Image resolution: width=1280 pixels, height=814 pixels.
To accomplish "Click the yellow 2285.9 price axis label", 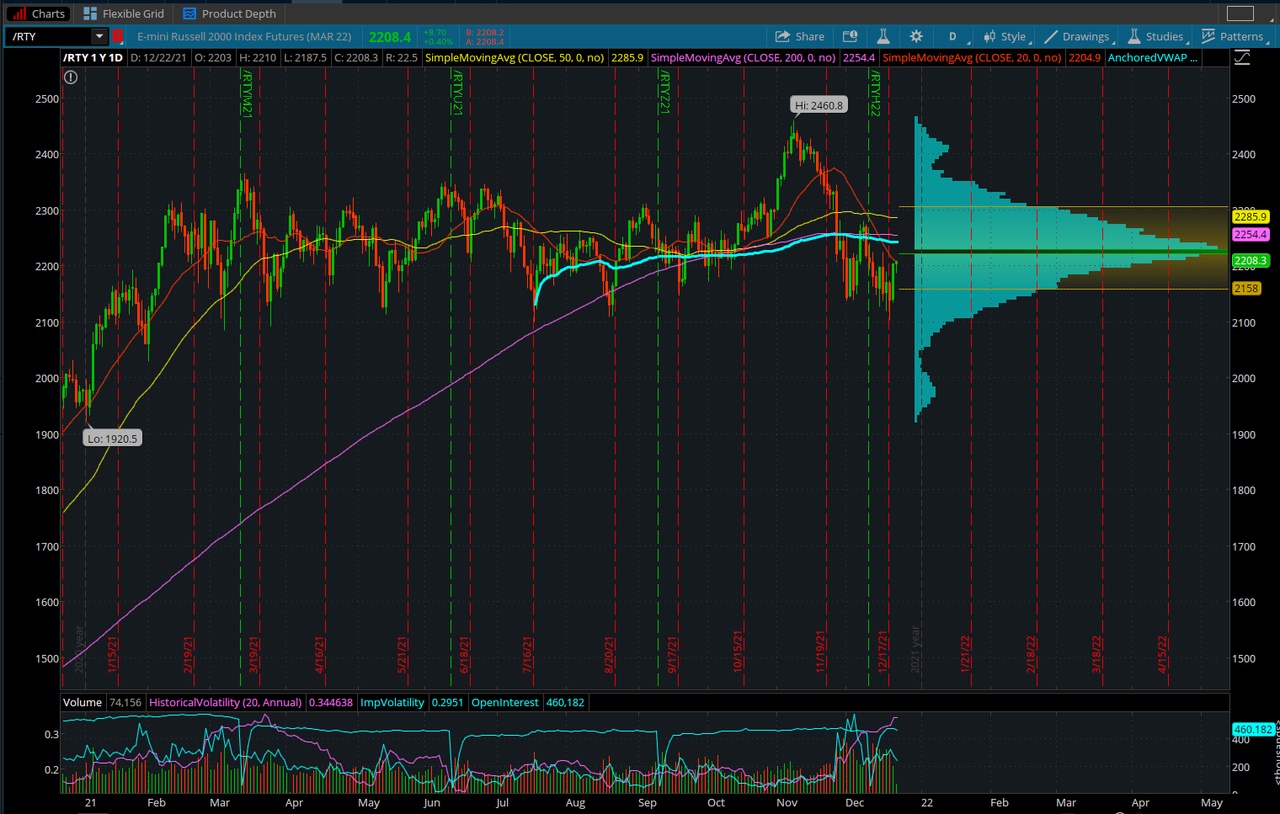I will click(1250, 216).
